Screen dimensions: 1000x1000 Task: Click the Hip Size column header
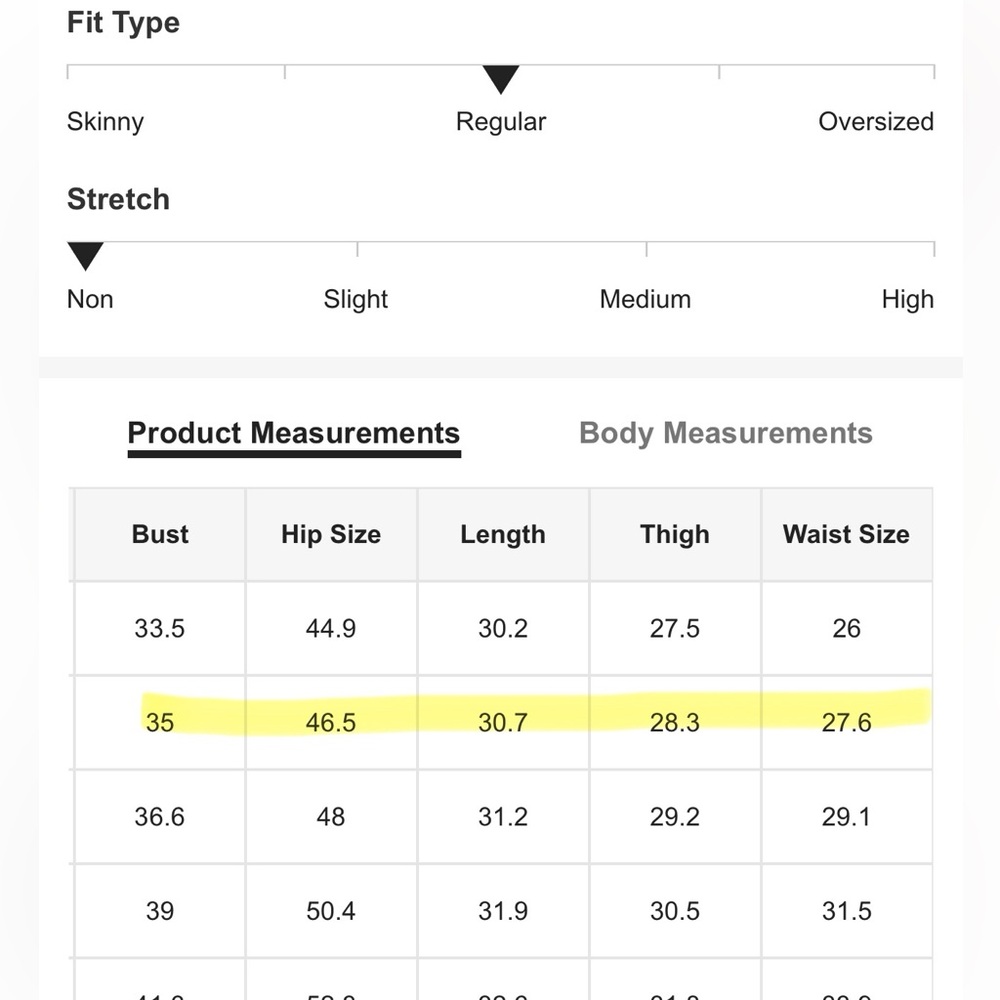(331, 534)
